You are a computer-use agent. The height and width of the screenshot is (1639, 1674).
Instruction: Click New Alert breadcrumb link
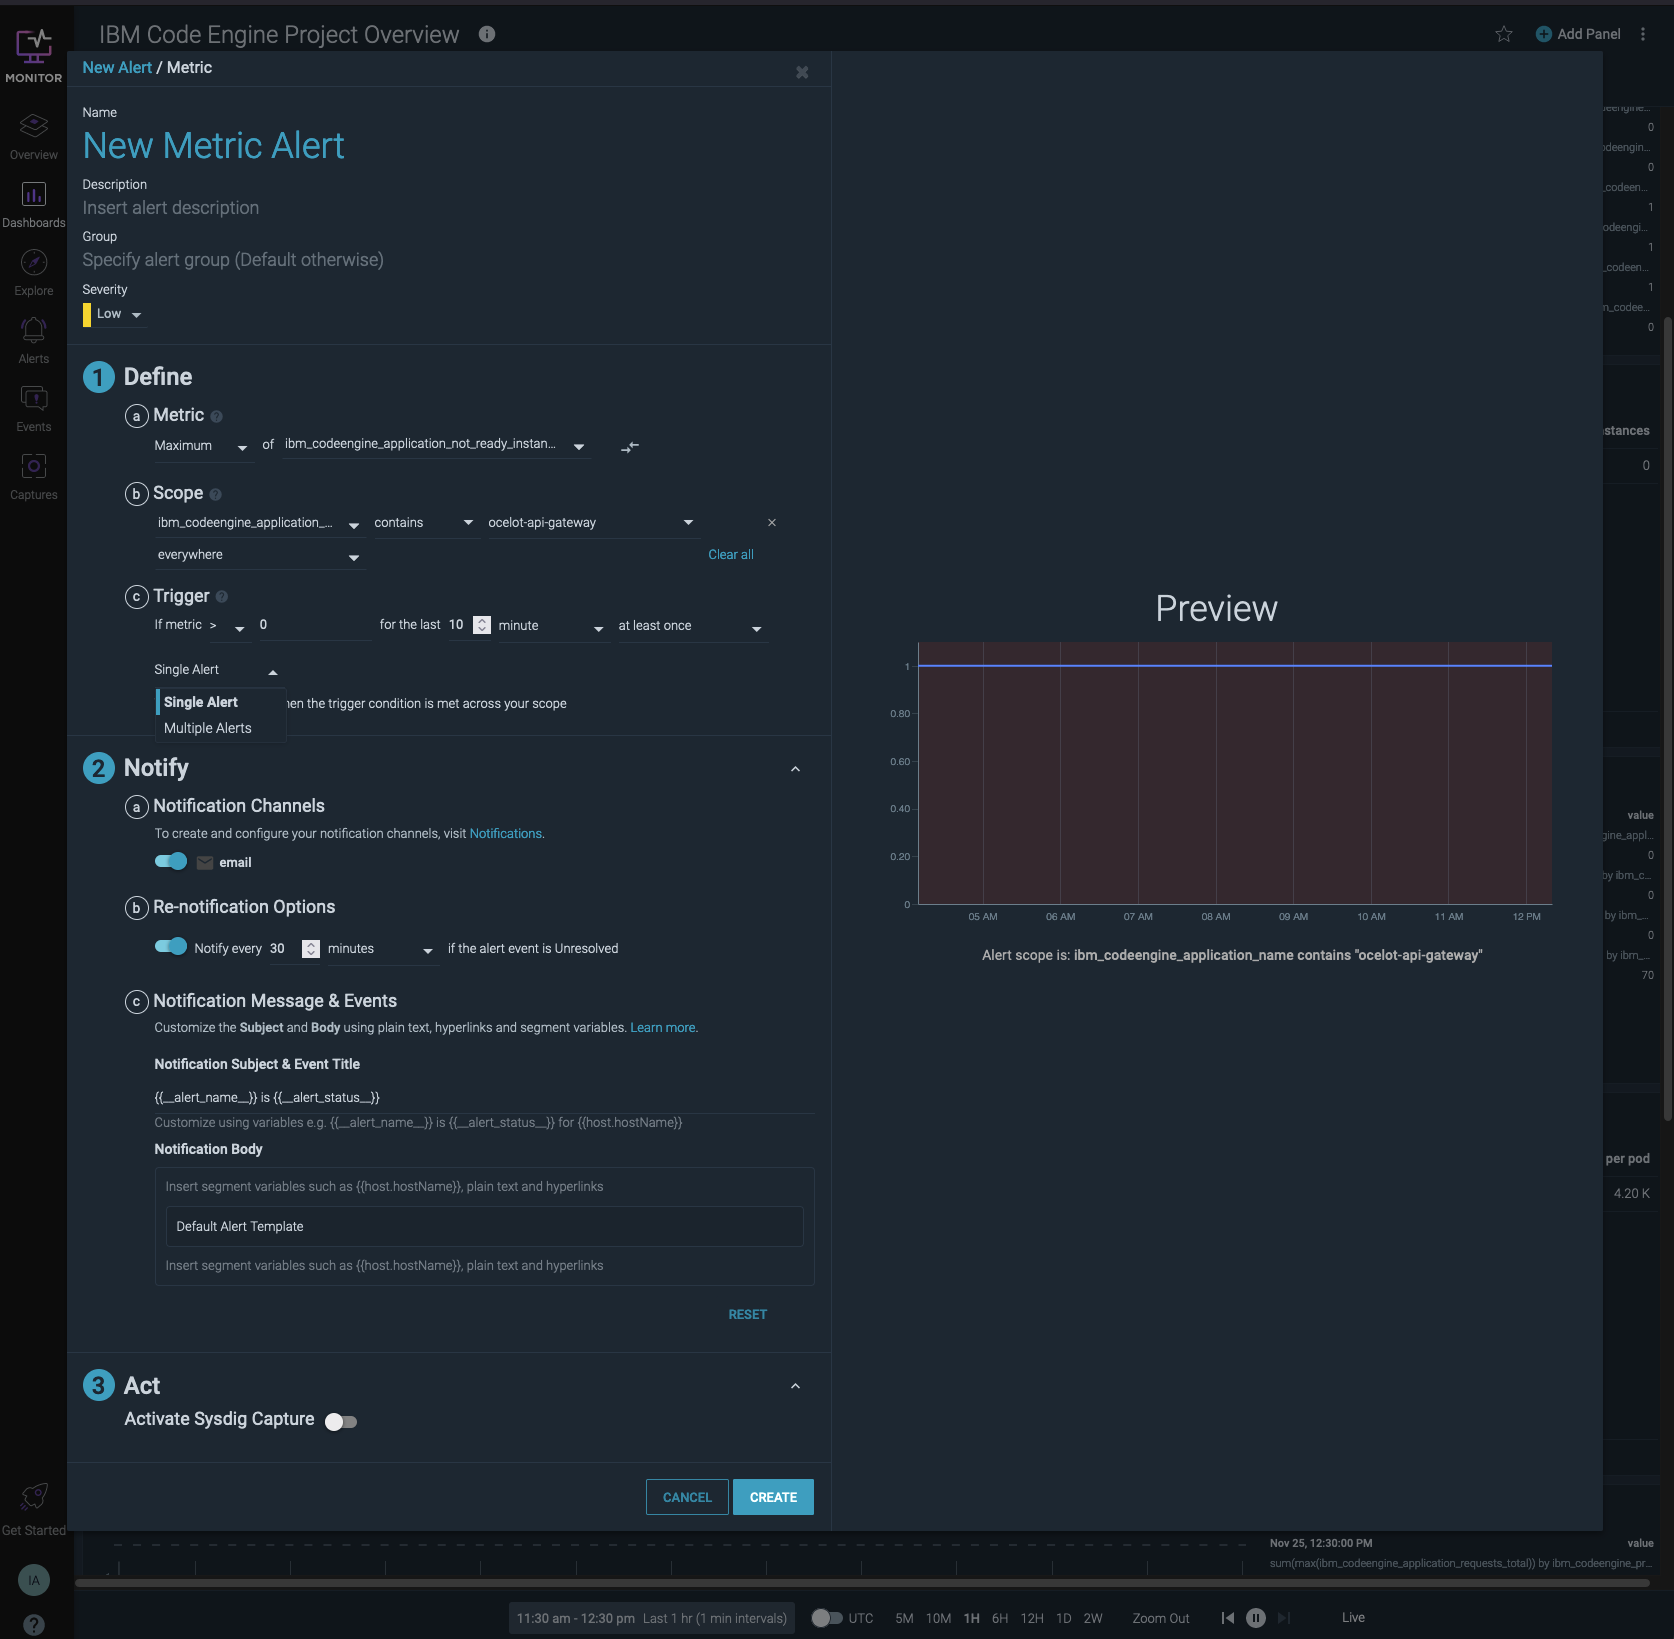[117, 67]
